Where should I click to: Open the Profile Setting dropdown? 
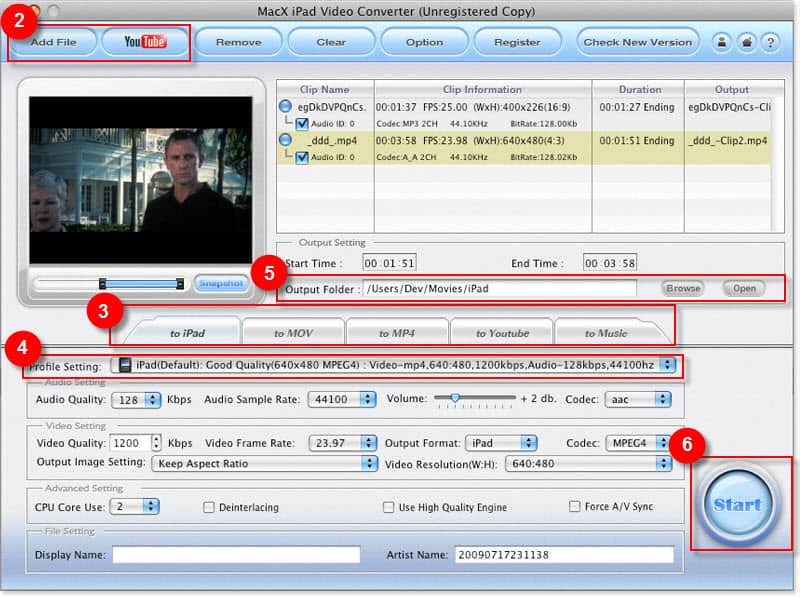point(393,365)
